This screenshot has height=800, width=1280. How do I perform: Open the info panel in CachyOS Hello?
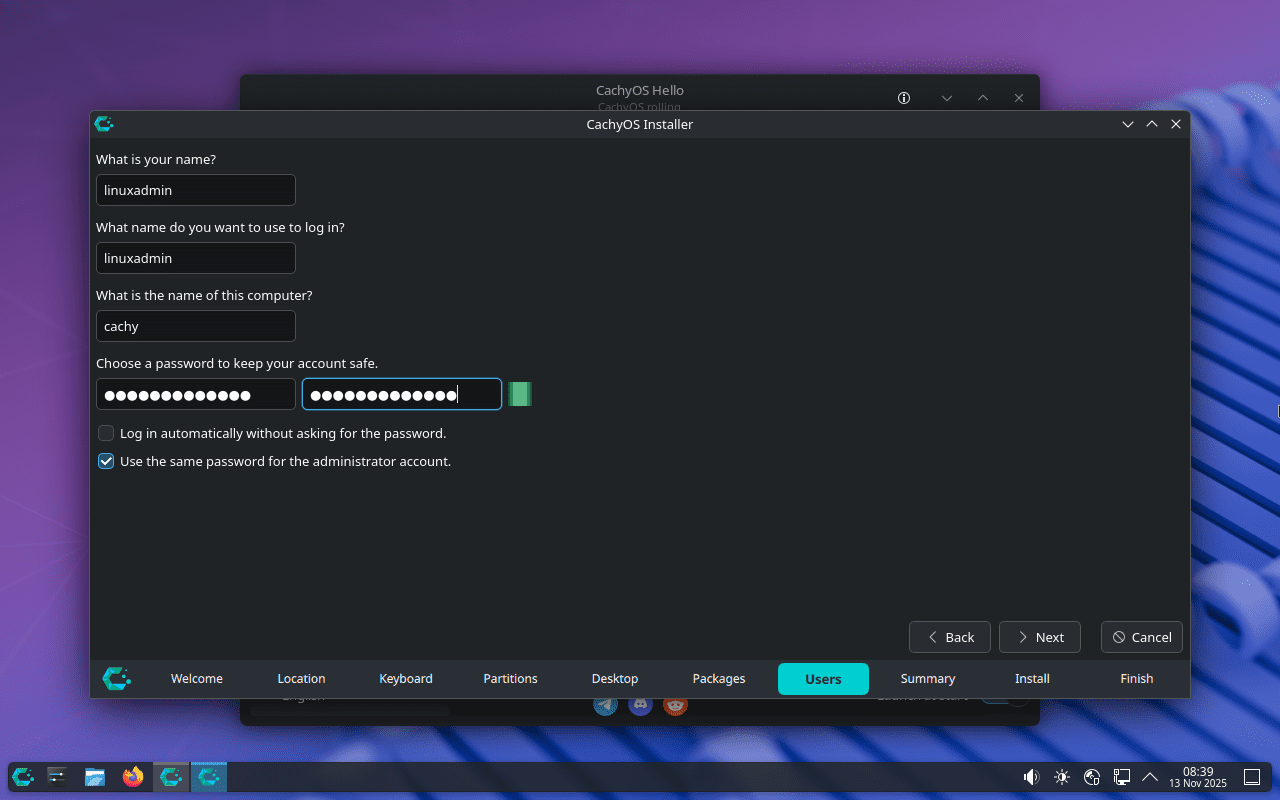903,98
